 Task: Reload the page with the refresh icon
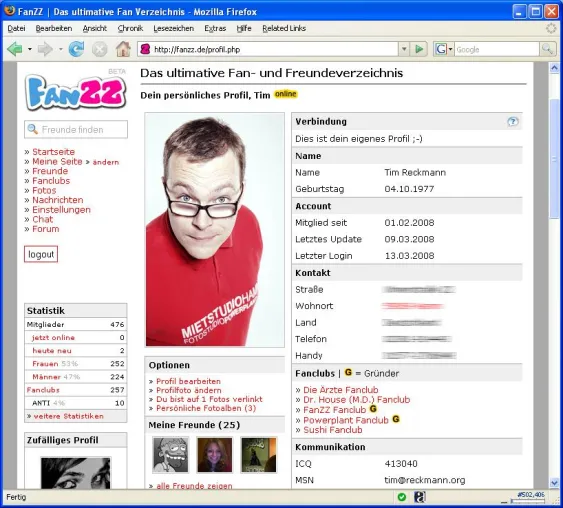click(76, 49)
